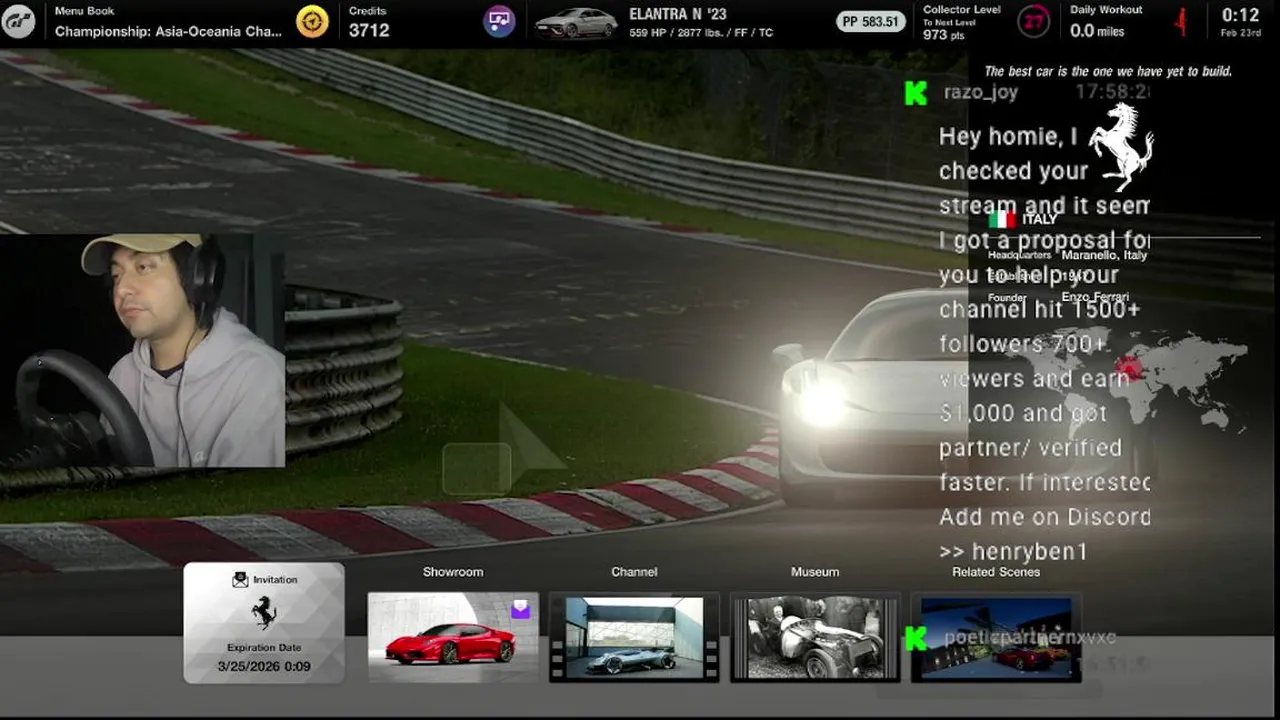
Task: Open the Channel video thumbnail
Action: point(634,637)
